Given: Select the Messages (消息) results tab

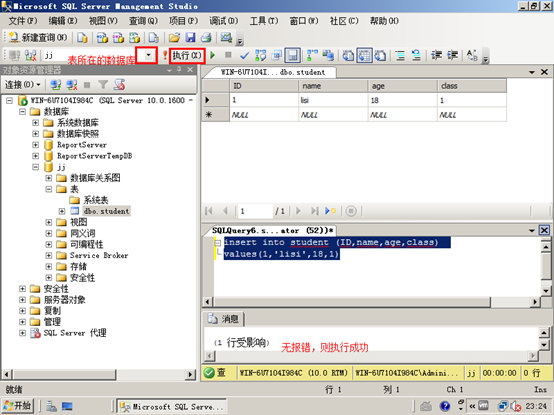Looking at the screenshot, I should (225, 319).
